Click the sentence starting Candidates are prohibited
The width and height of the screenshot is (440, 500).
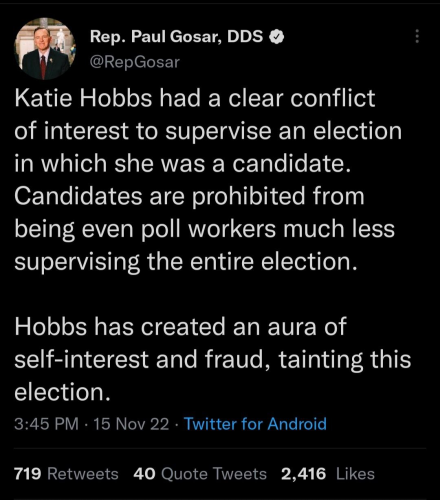205,228
